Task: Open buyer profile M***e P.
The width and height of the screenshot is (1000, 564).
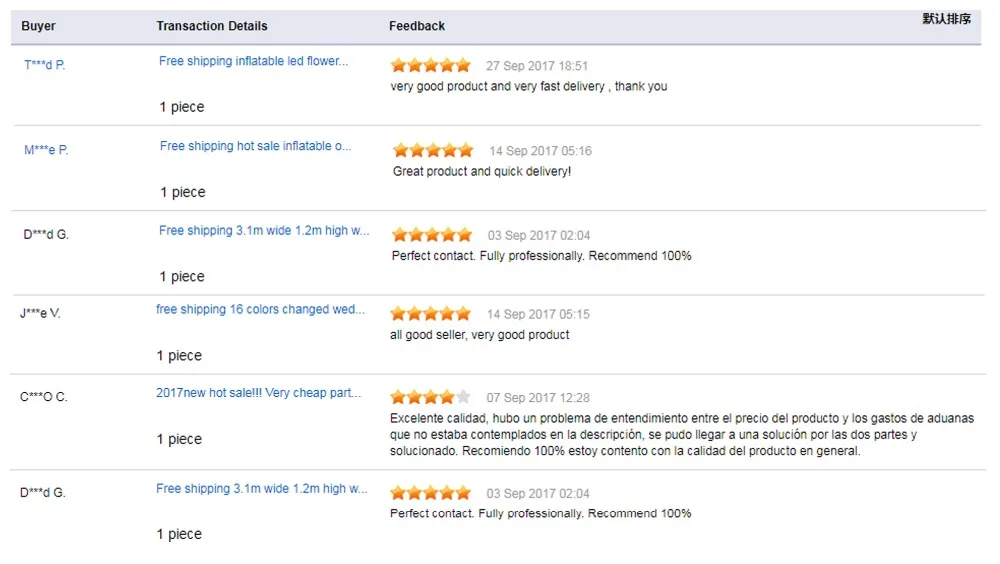Action: tap(46, 150)
